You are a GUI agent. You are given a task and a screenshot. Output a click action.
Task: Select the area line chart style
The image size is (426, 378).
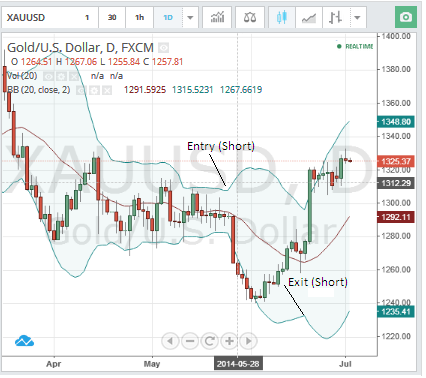tap(309, 17)
